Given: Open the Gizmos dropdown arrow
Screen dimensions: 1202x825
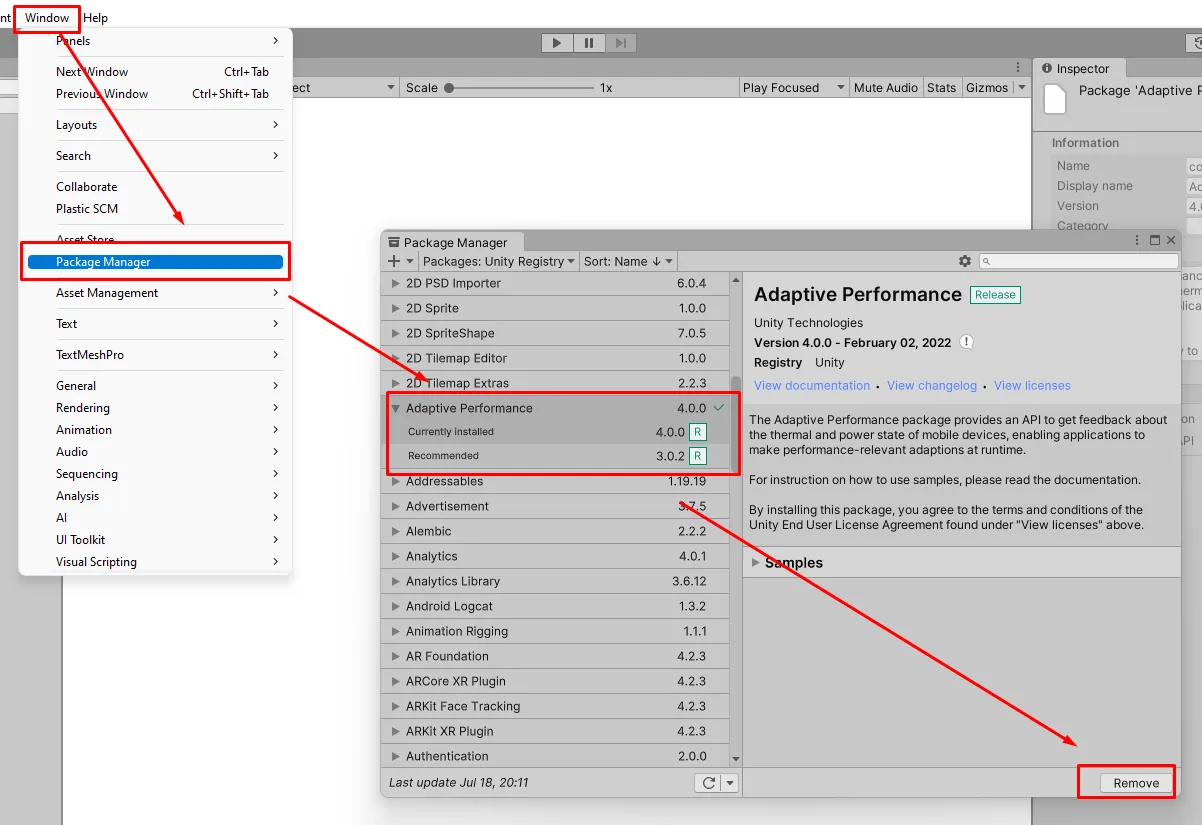Looking at the screenshot, I should [1021, 88].
